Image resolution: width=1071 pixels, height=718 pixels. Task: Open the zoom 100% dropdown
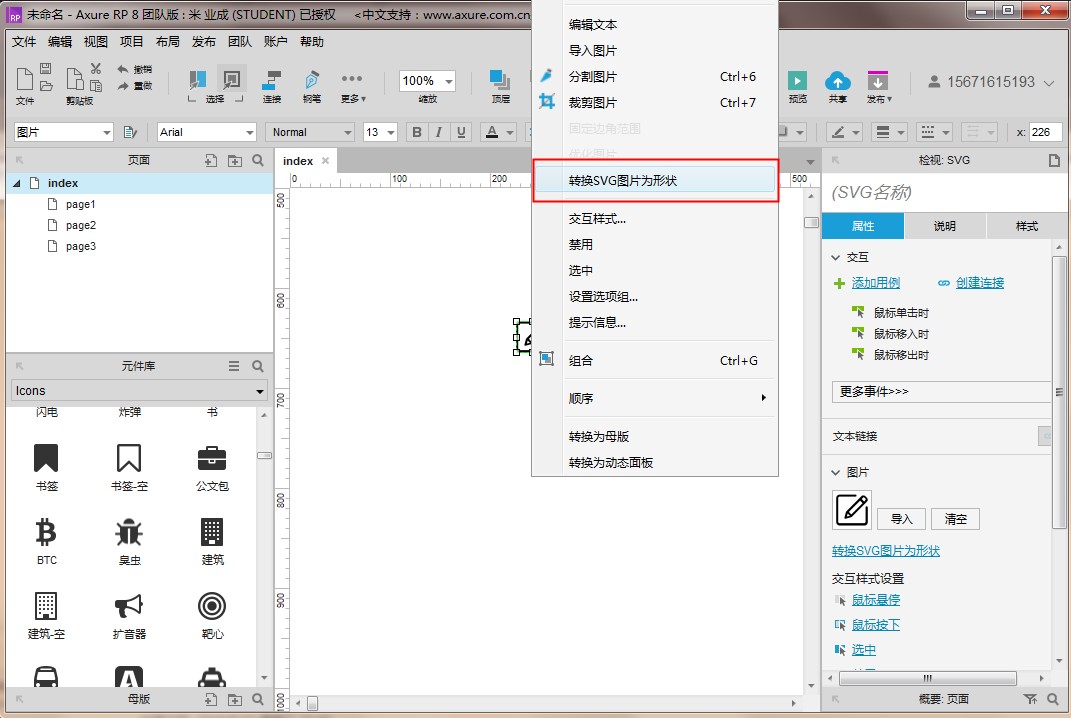(427, 81)
